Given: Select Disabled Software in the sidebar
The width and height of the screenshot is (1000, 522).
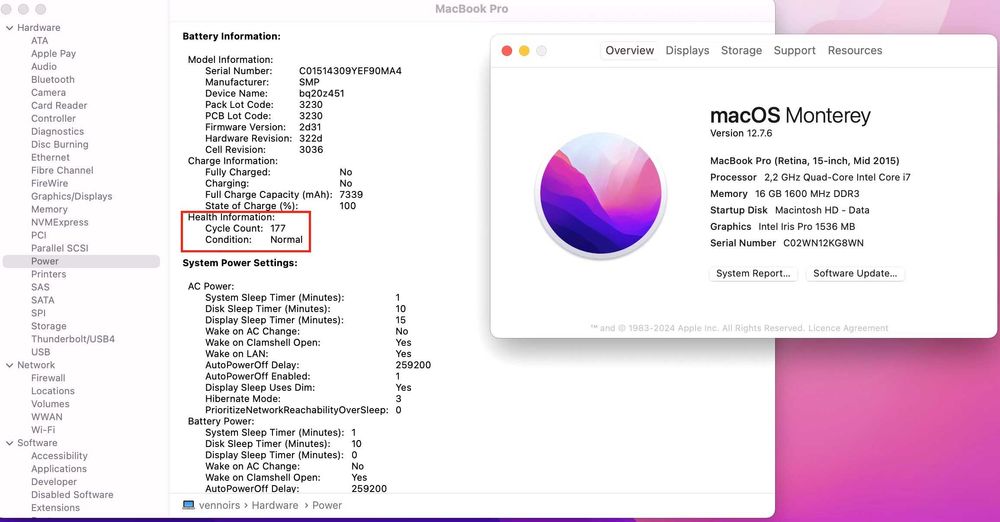Looking at the screenshot, I should (x=72, y=495).
